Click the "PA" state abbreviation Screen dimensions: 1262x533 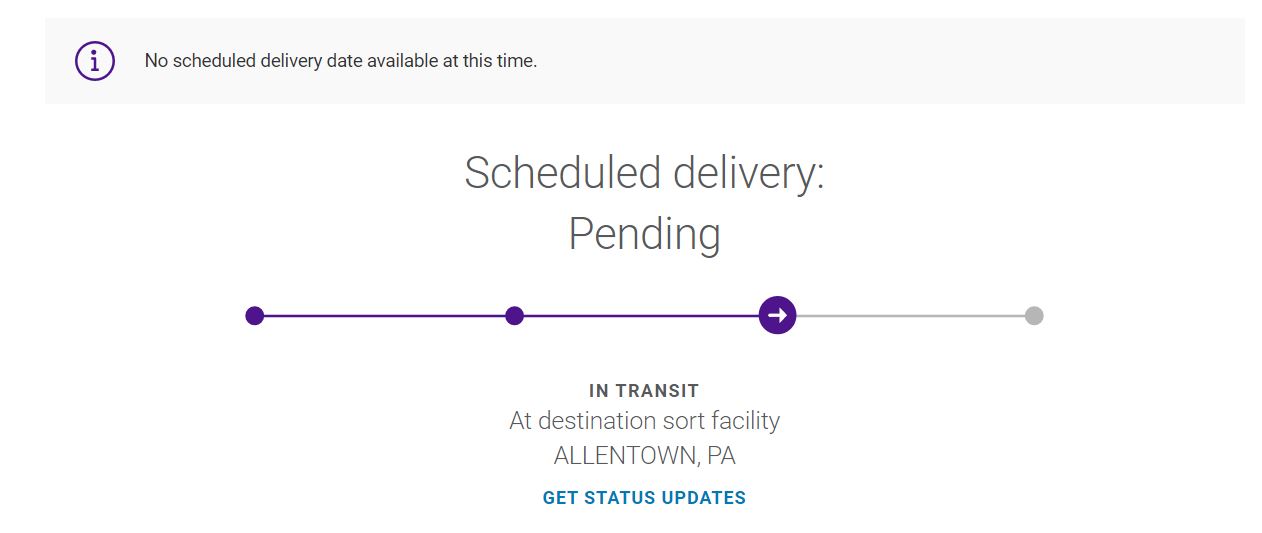point(721,456)
